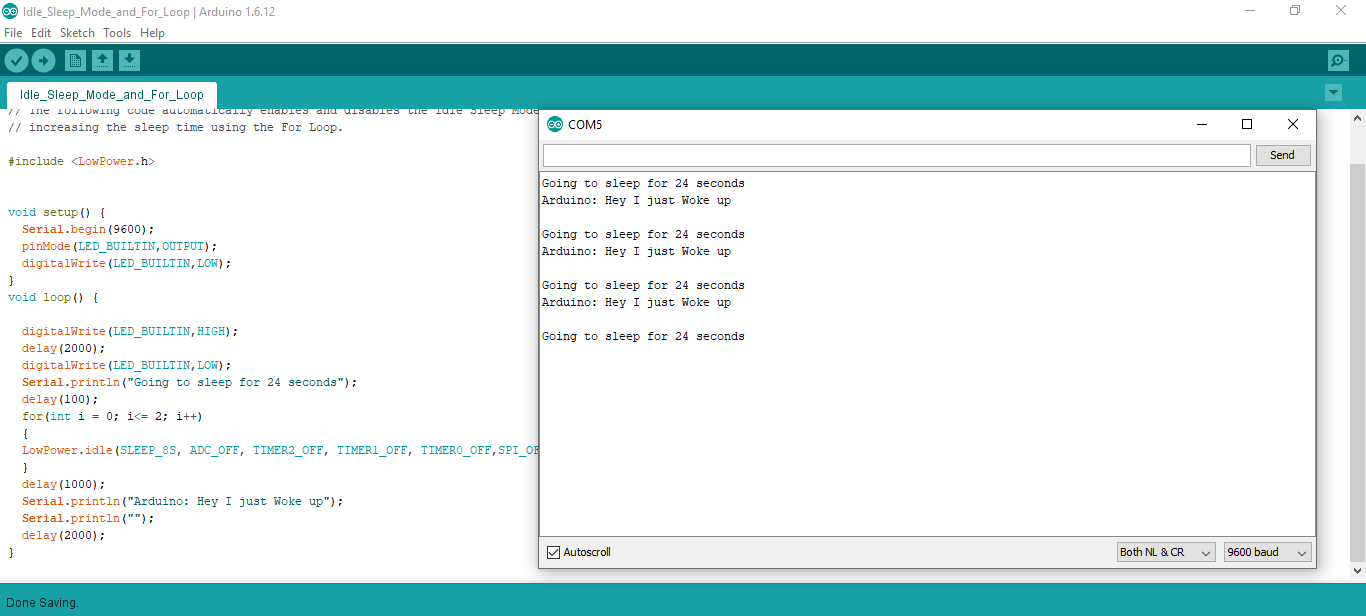
Task: Click the 'COM5' window title text
Action: click(x=585, y=125)
